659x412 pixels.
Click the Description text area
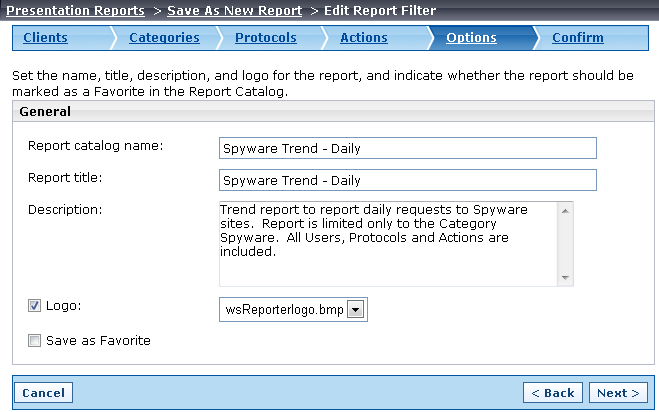coord(388,244)
